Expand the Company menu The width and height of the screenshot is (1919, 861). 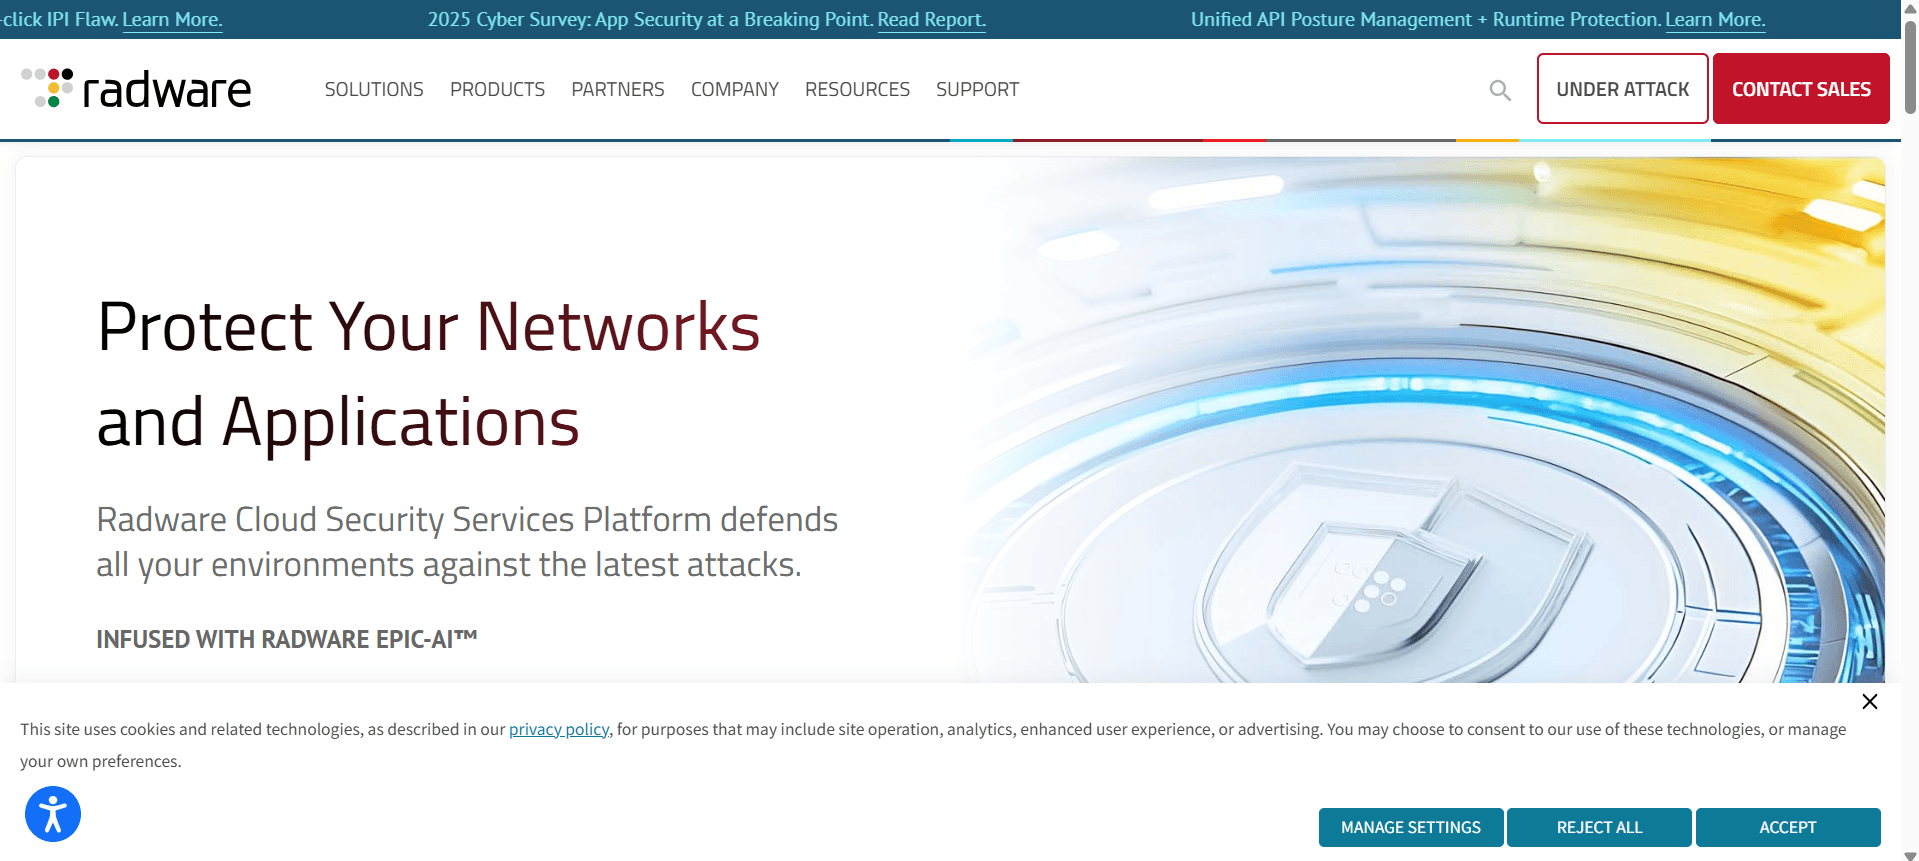tap(734, 90)
